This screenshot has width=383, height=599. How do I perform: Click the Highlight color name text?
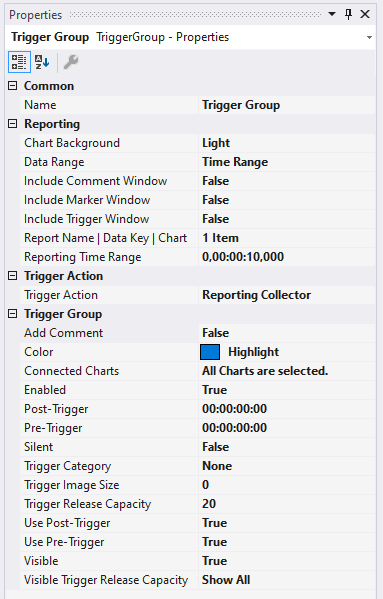254,352
